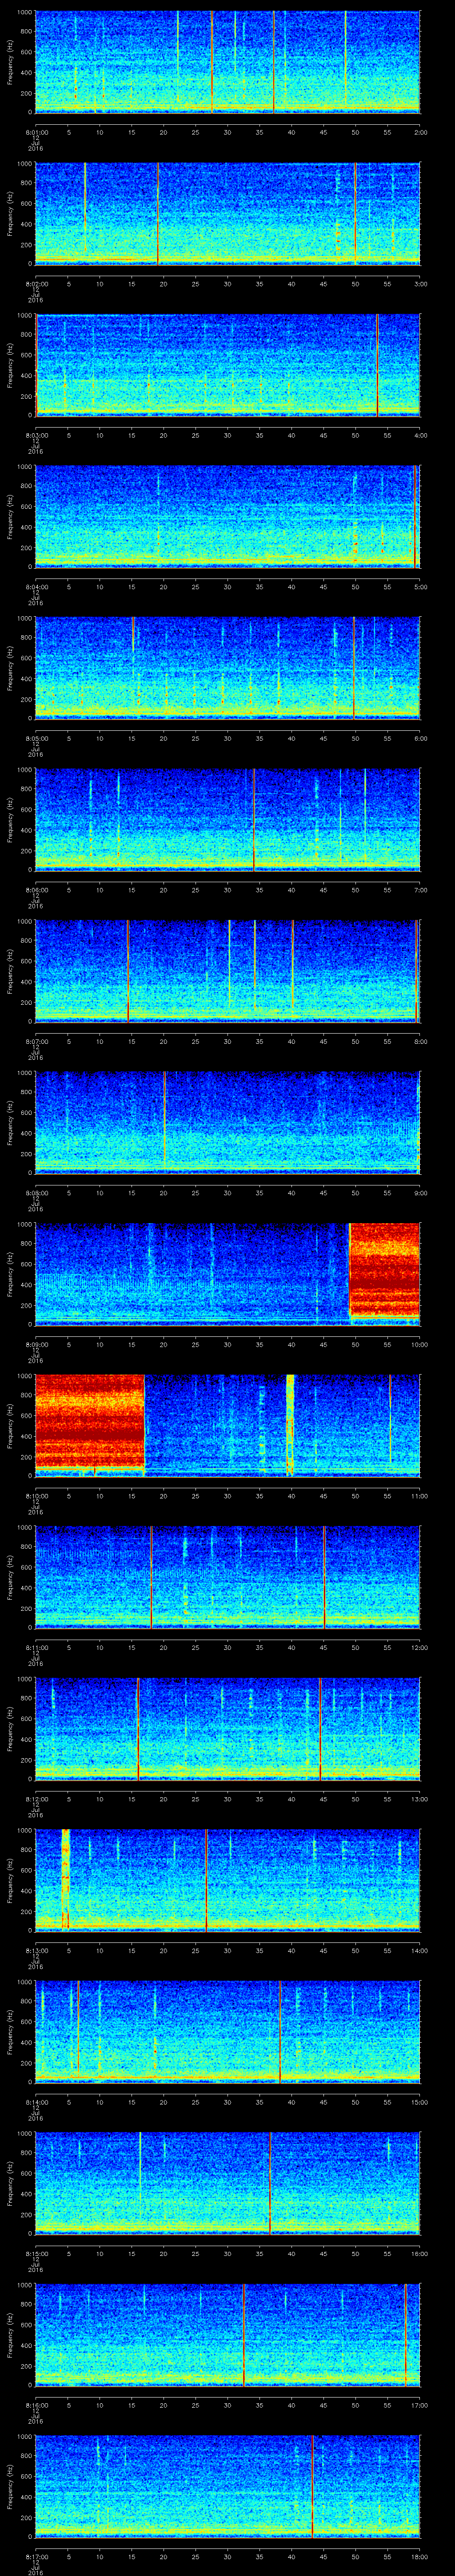Click the '8:04:00' start time label
This screenshot has width=455, height=2576.
click(36, 587)
